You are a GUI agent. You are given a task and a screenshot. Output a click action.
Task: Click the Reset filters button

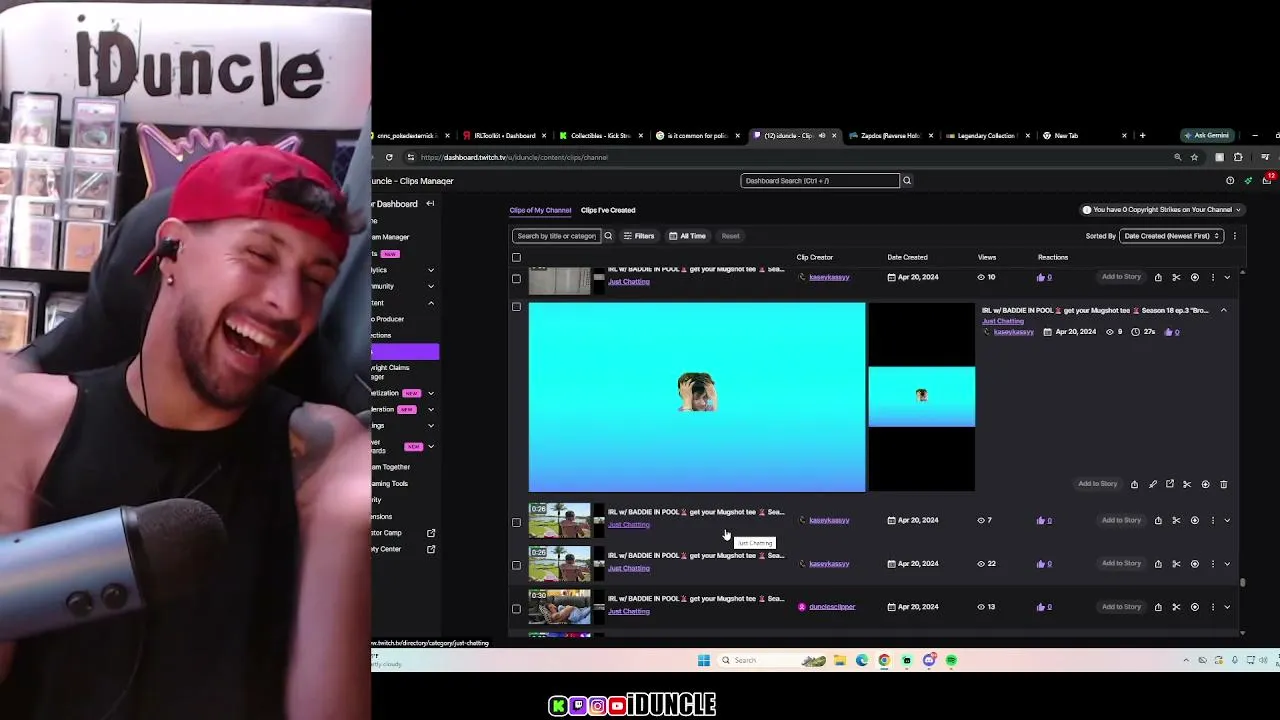[x=731, y=236]
